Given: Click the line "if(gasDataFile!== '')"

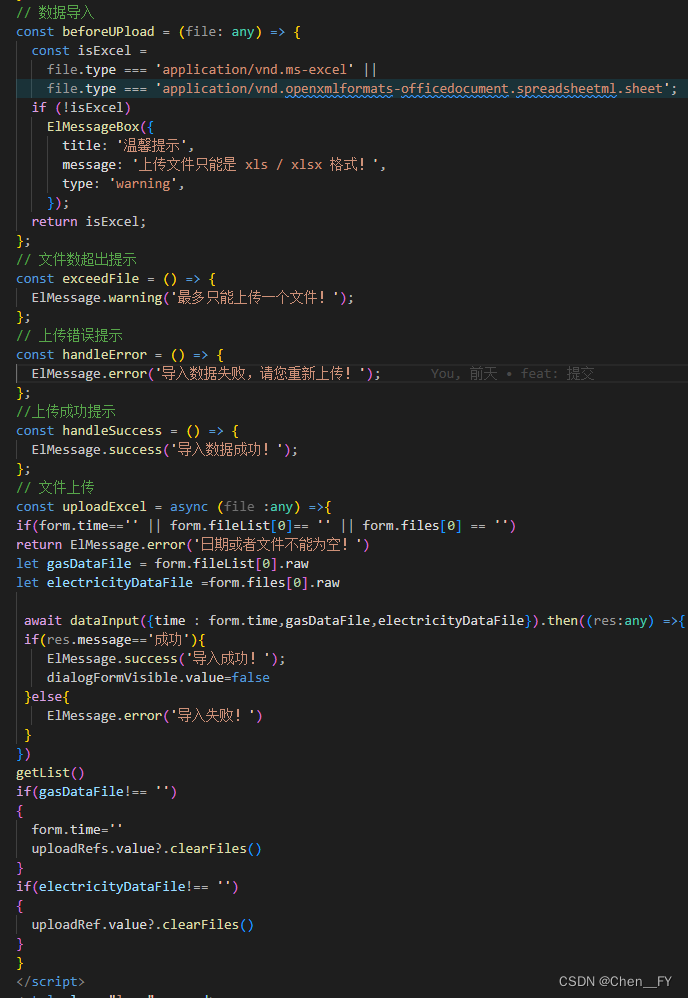Looking at the screenshot, I should (x=97, y=792).
